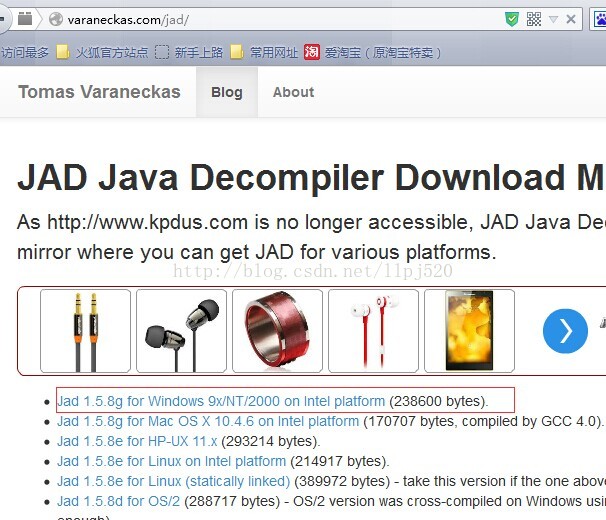The width and height of the screenshot is (606, 520).
Task: Open the audio cable ad thumbnail
Action: click(x=85, y=331)
